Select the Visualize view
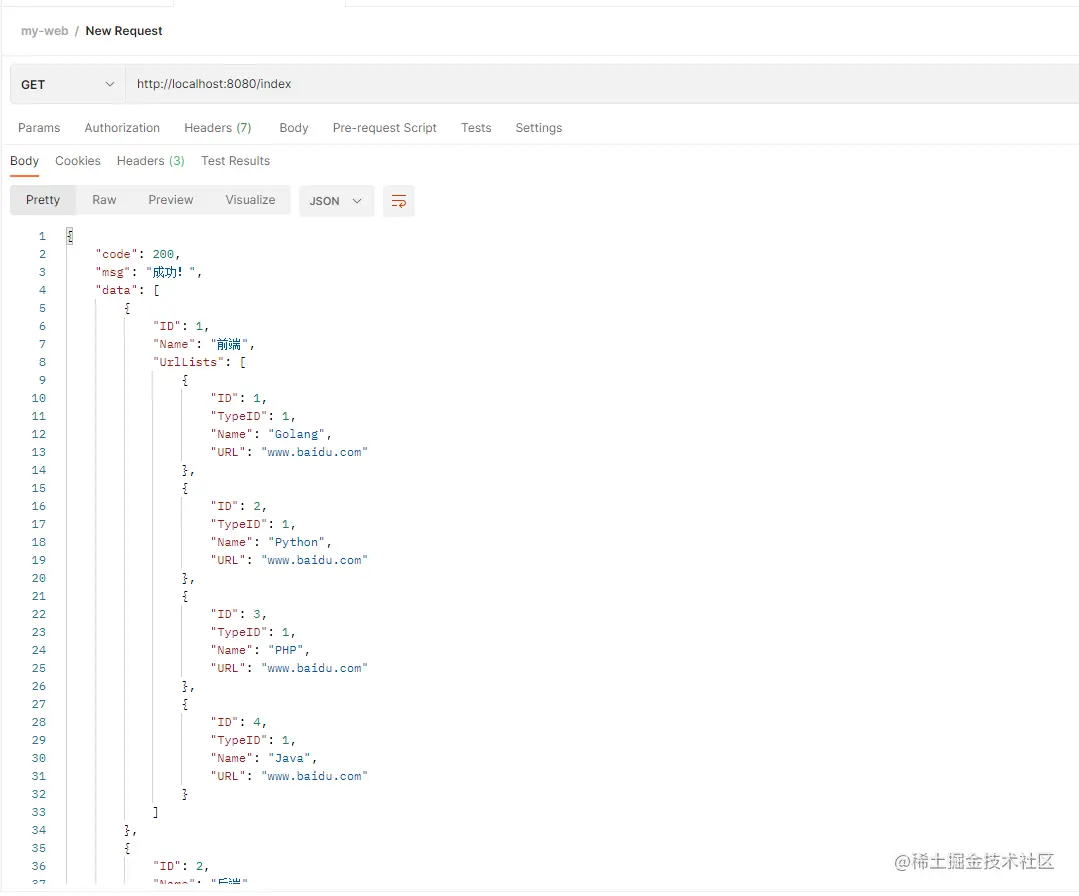The image size is (1079, 896). pos(250,200)
